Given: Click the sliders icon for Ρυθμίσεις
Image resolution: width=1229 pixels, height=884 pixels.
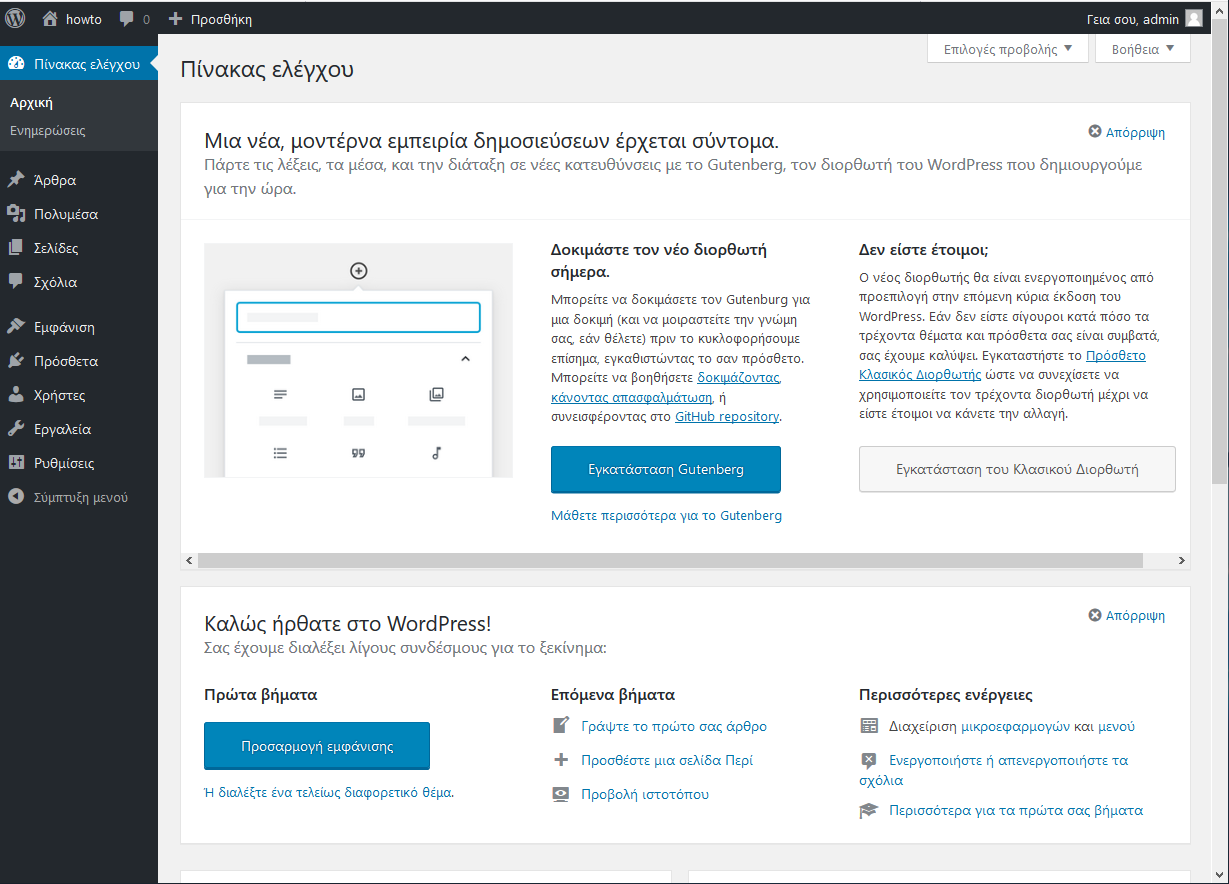Looking at the screenshot, I should click(x=16, y=463).
